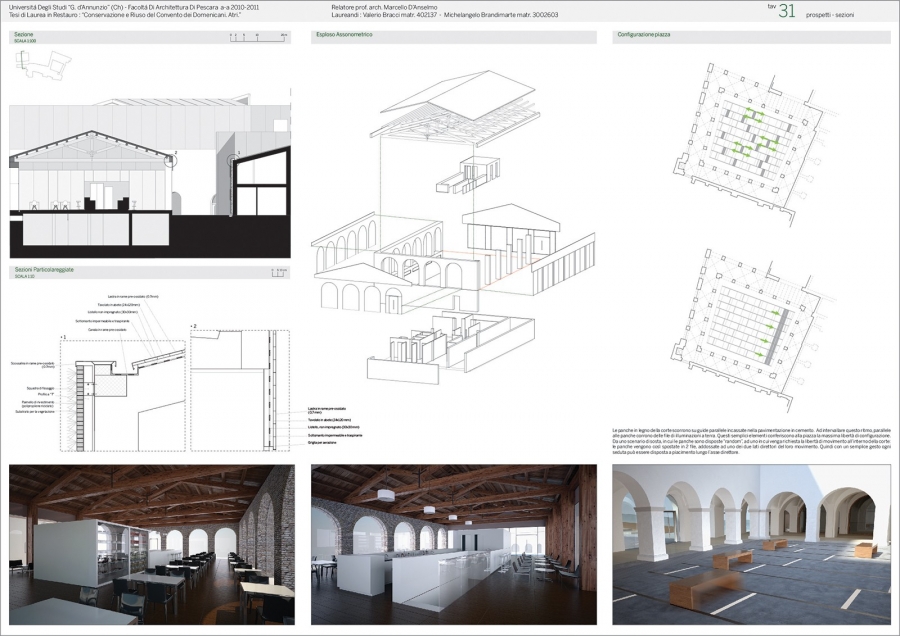The image size is (900, 636).
Task: Click the scale bar beside Sezioni Particolareggiate
Action: [280, 270]
